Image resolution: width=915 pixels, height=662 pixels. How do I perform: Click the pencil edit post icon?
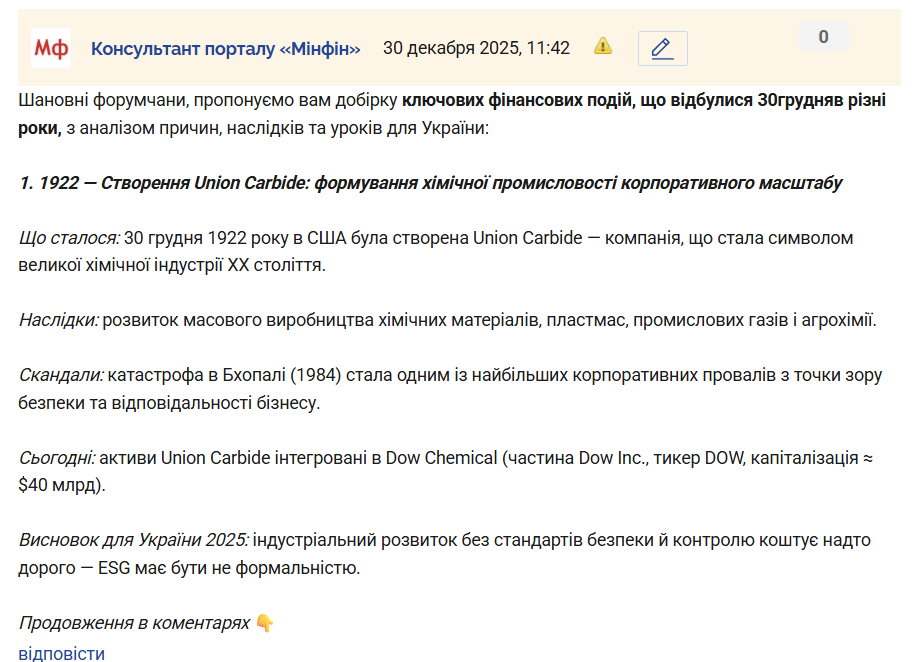[661, 48]
